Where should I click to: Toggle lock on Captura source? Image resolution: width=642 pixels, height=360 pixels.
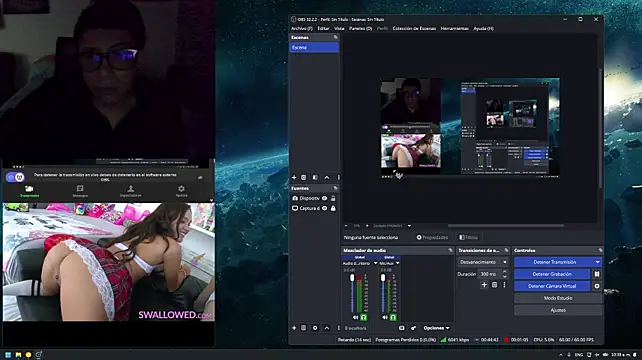(333, 208)
